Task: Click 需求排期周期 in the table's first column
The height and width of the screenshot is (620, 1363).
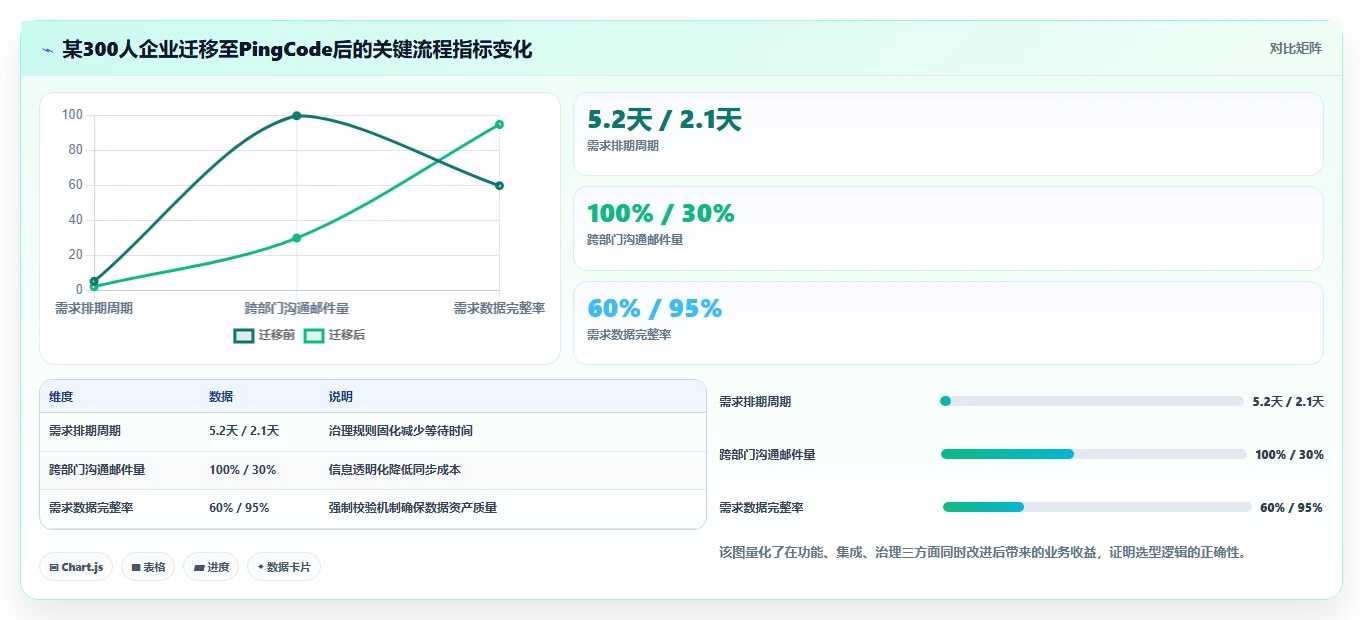Action: pyautogui.click(x=85, y=431)
